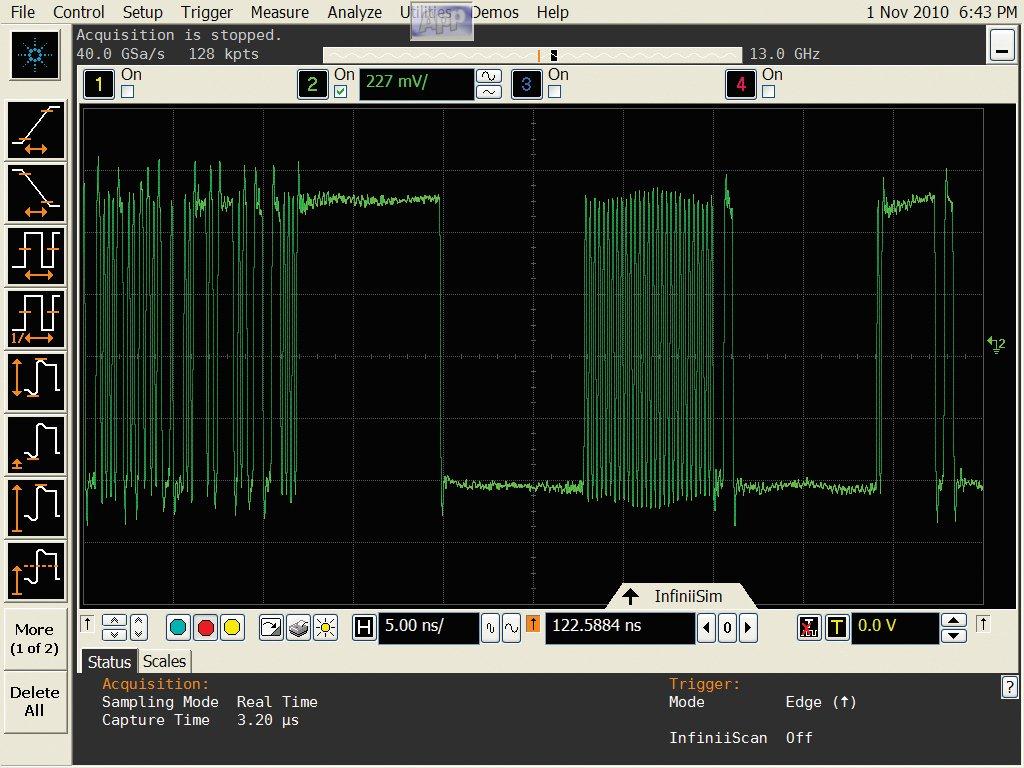Click the Delete All button
Image resolution: width=1024 pixels, height=768 pixels.
tap(34, 701)
